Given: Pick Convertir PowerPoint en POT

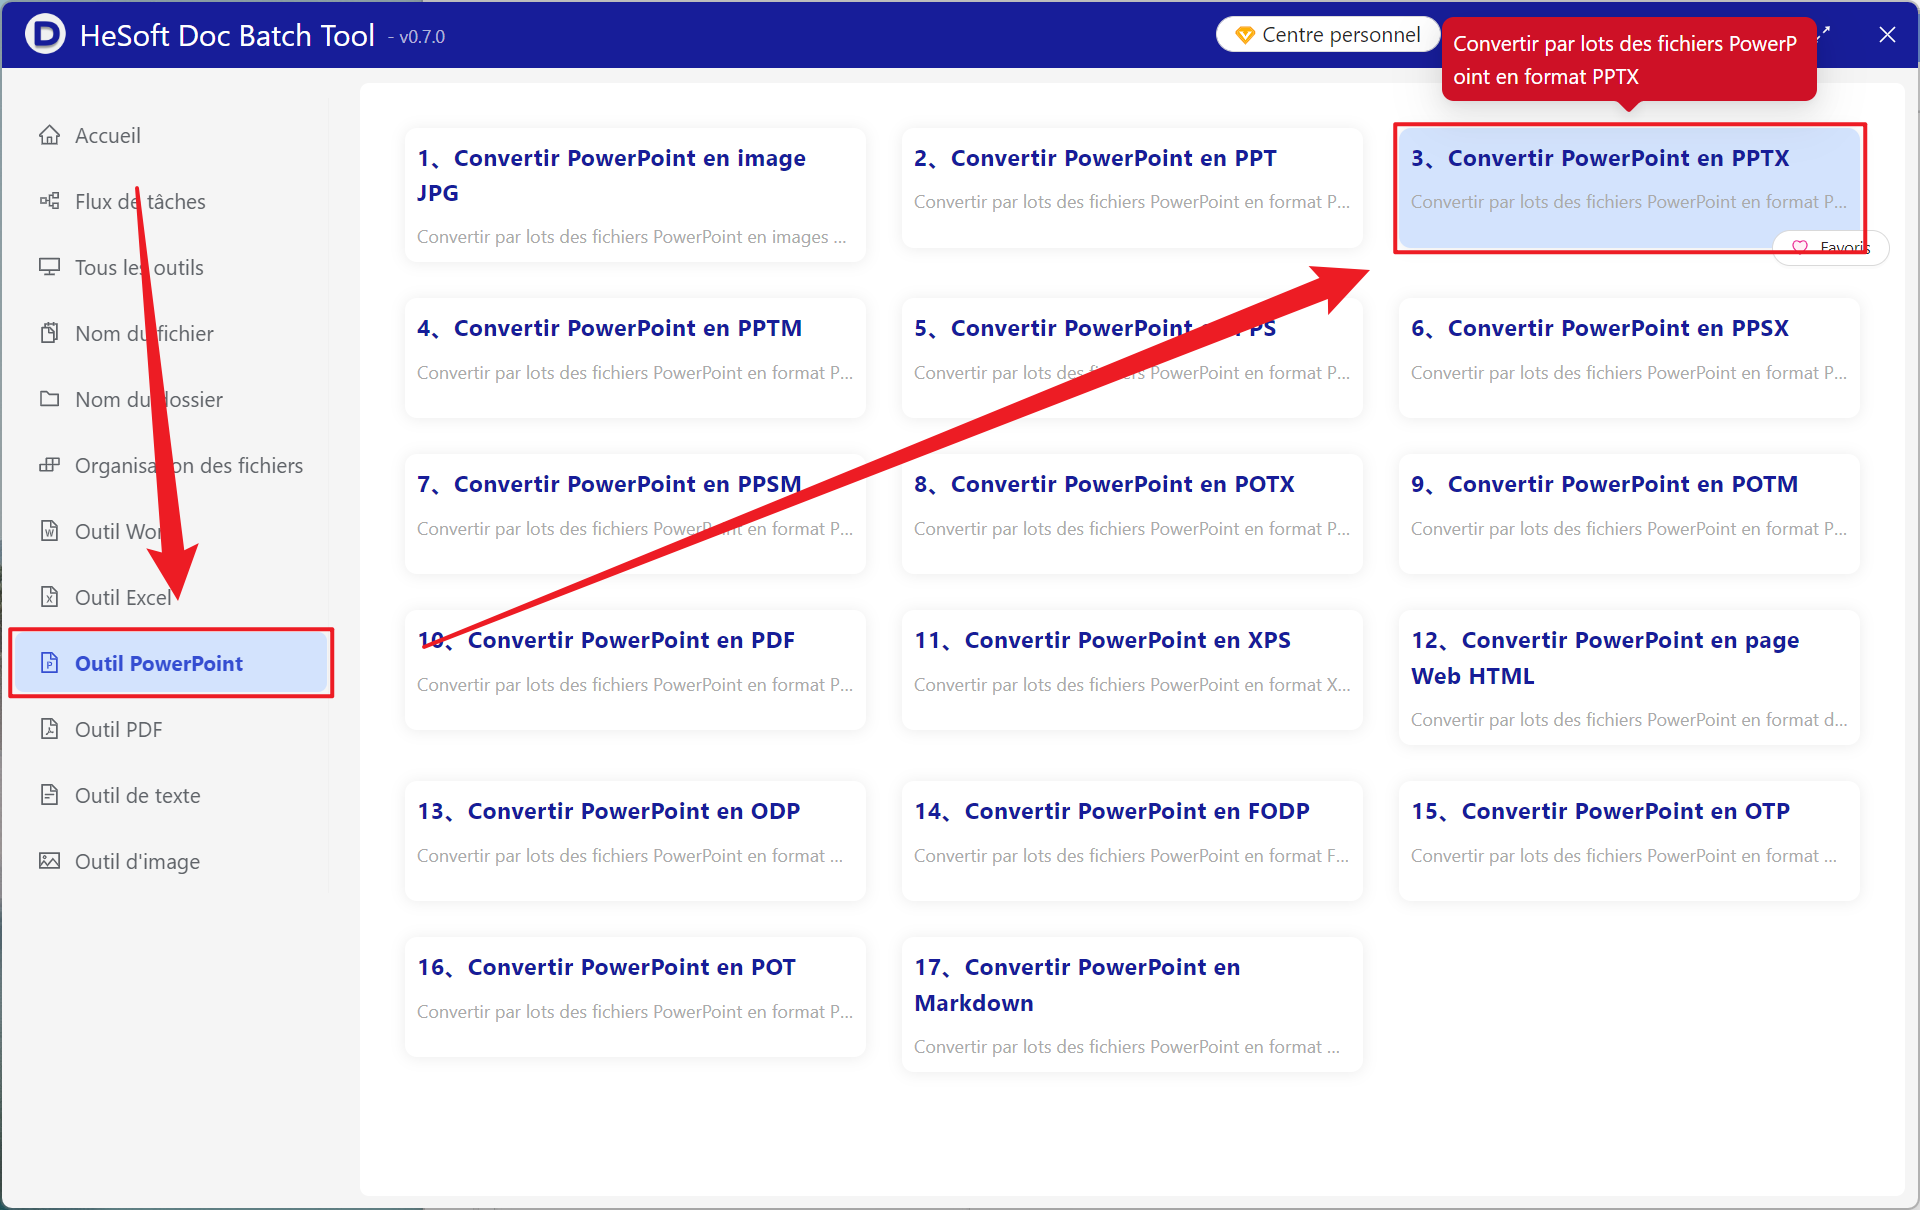Looking at the screenshot, I should pyautogui.click(x=635, y=997).
